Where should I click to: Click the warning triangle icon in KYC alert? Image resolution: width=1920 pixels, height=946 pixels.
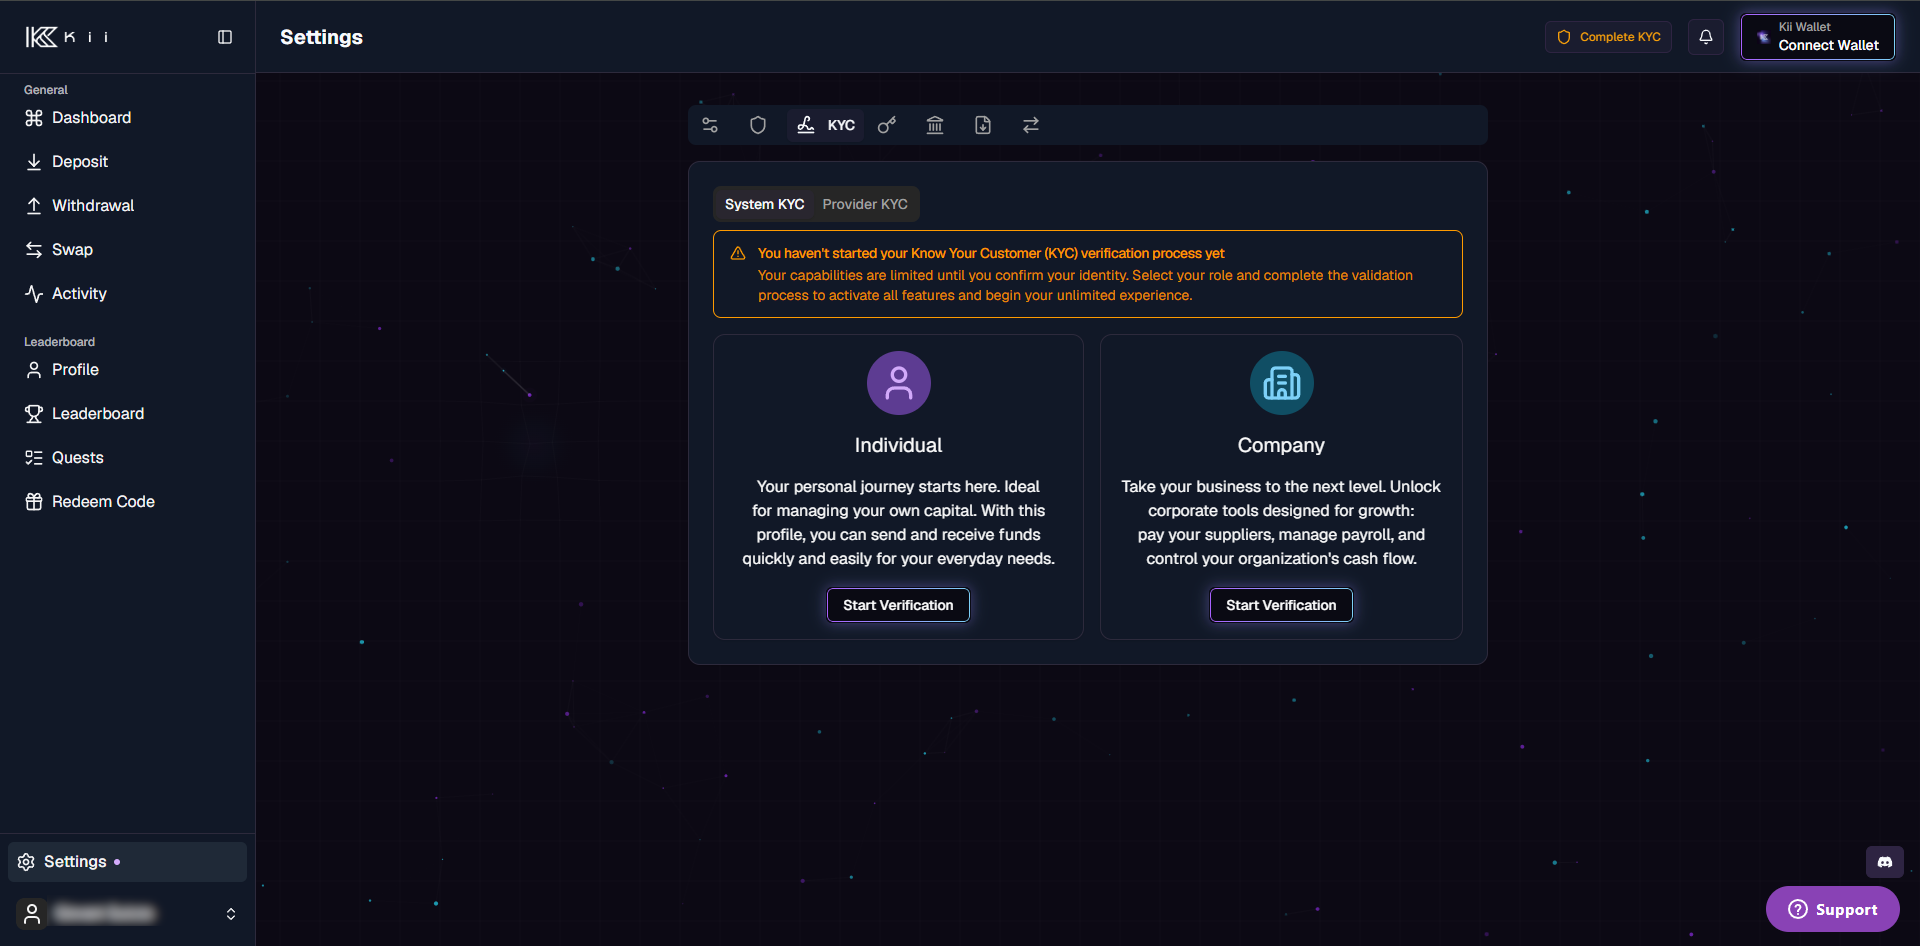[x=738, y=254]
